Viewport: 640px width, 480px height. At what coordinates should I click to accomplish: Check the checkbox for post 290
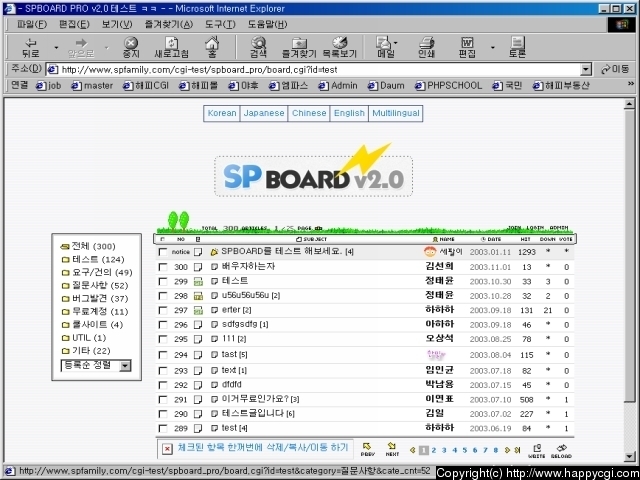tap(163, 414)
